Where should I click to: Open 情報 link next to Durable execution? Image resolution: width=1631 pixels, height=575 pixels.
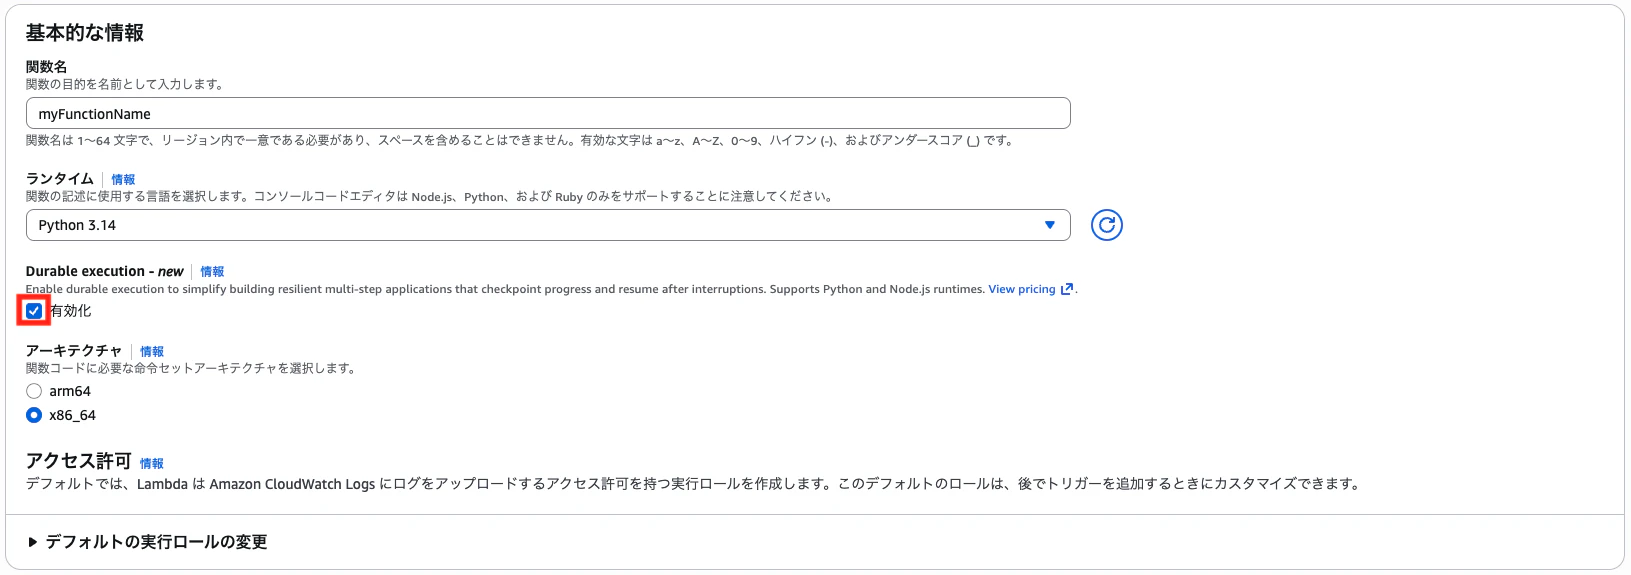pyautogui.click(x=212, y=272)
